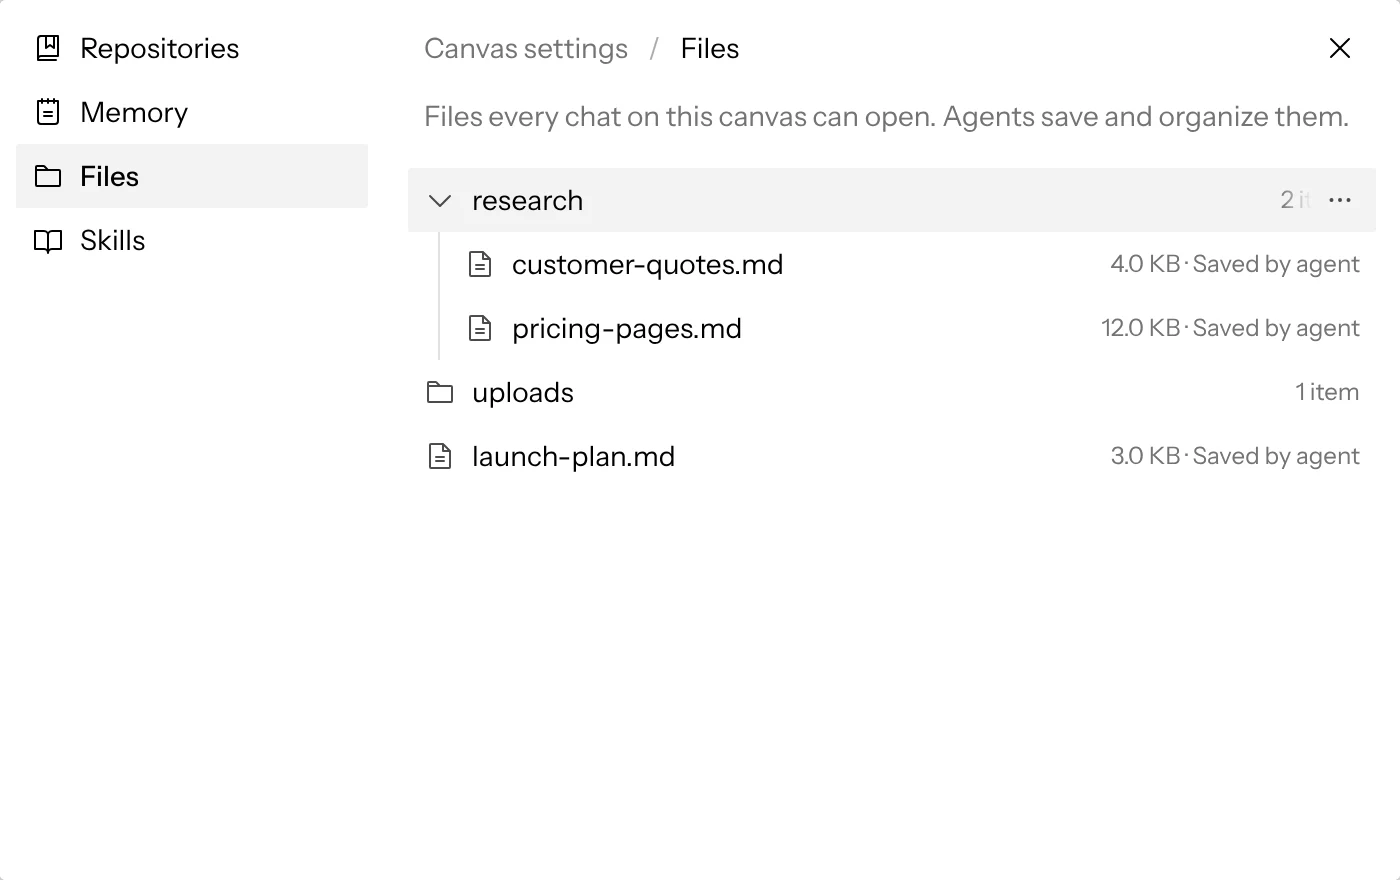Collapse the research folder chevron
The height and width of the screenshot is (880, 1400).
[440, 200]
